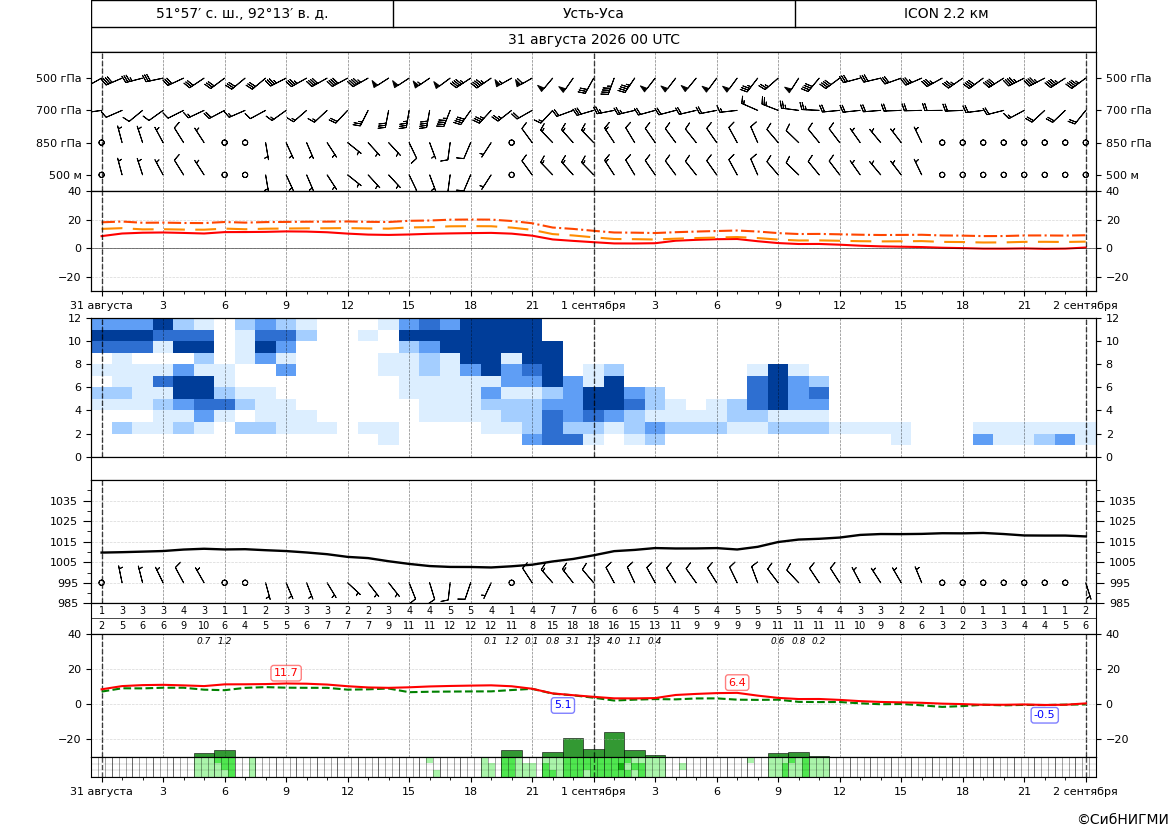
Task: Click the 700 гПа label on right axis
Action: click(x=1128, y=110)
